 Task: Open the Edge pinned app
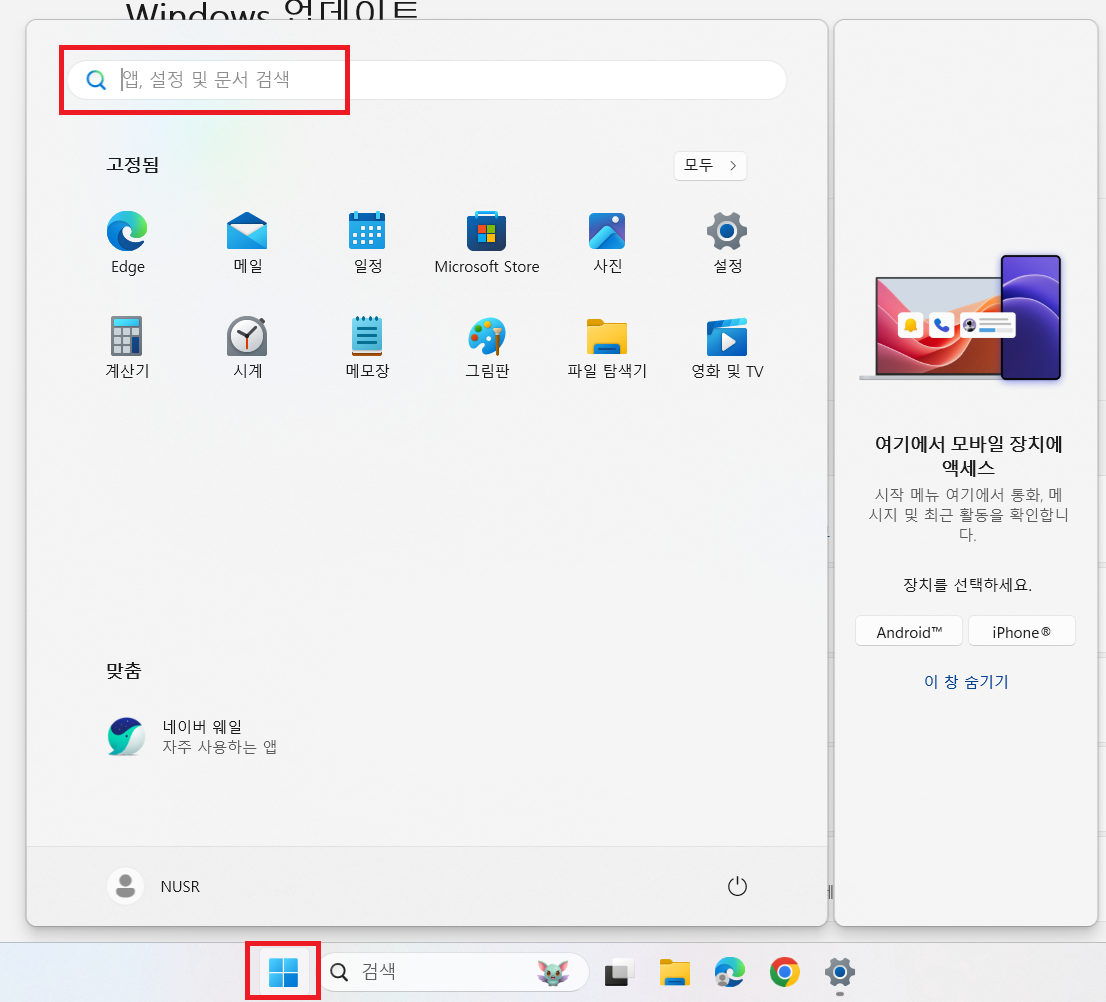click(x=127, y=242)
